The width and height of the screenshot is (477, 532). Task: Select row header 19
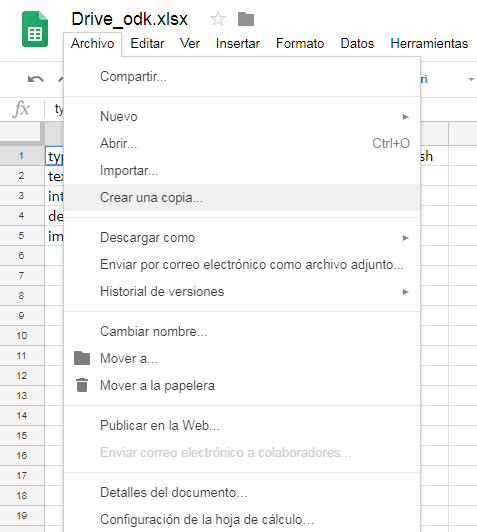pos(22,516)
